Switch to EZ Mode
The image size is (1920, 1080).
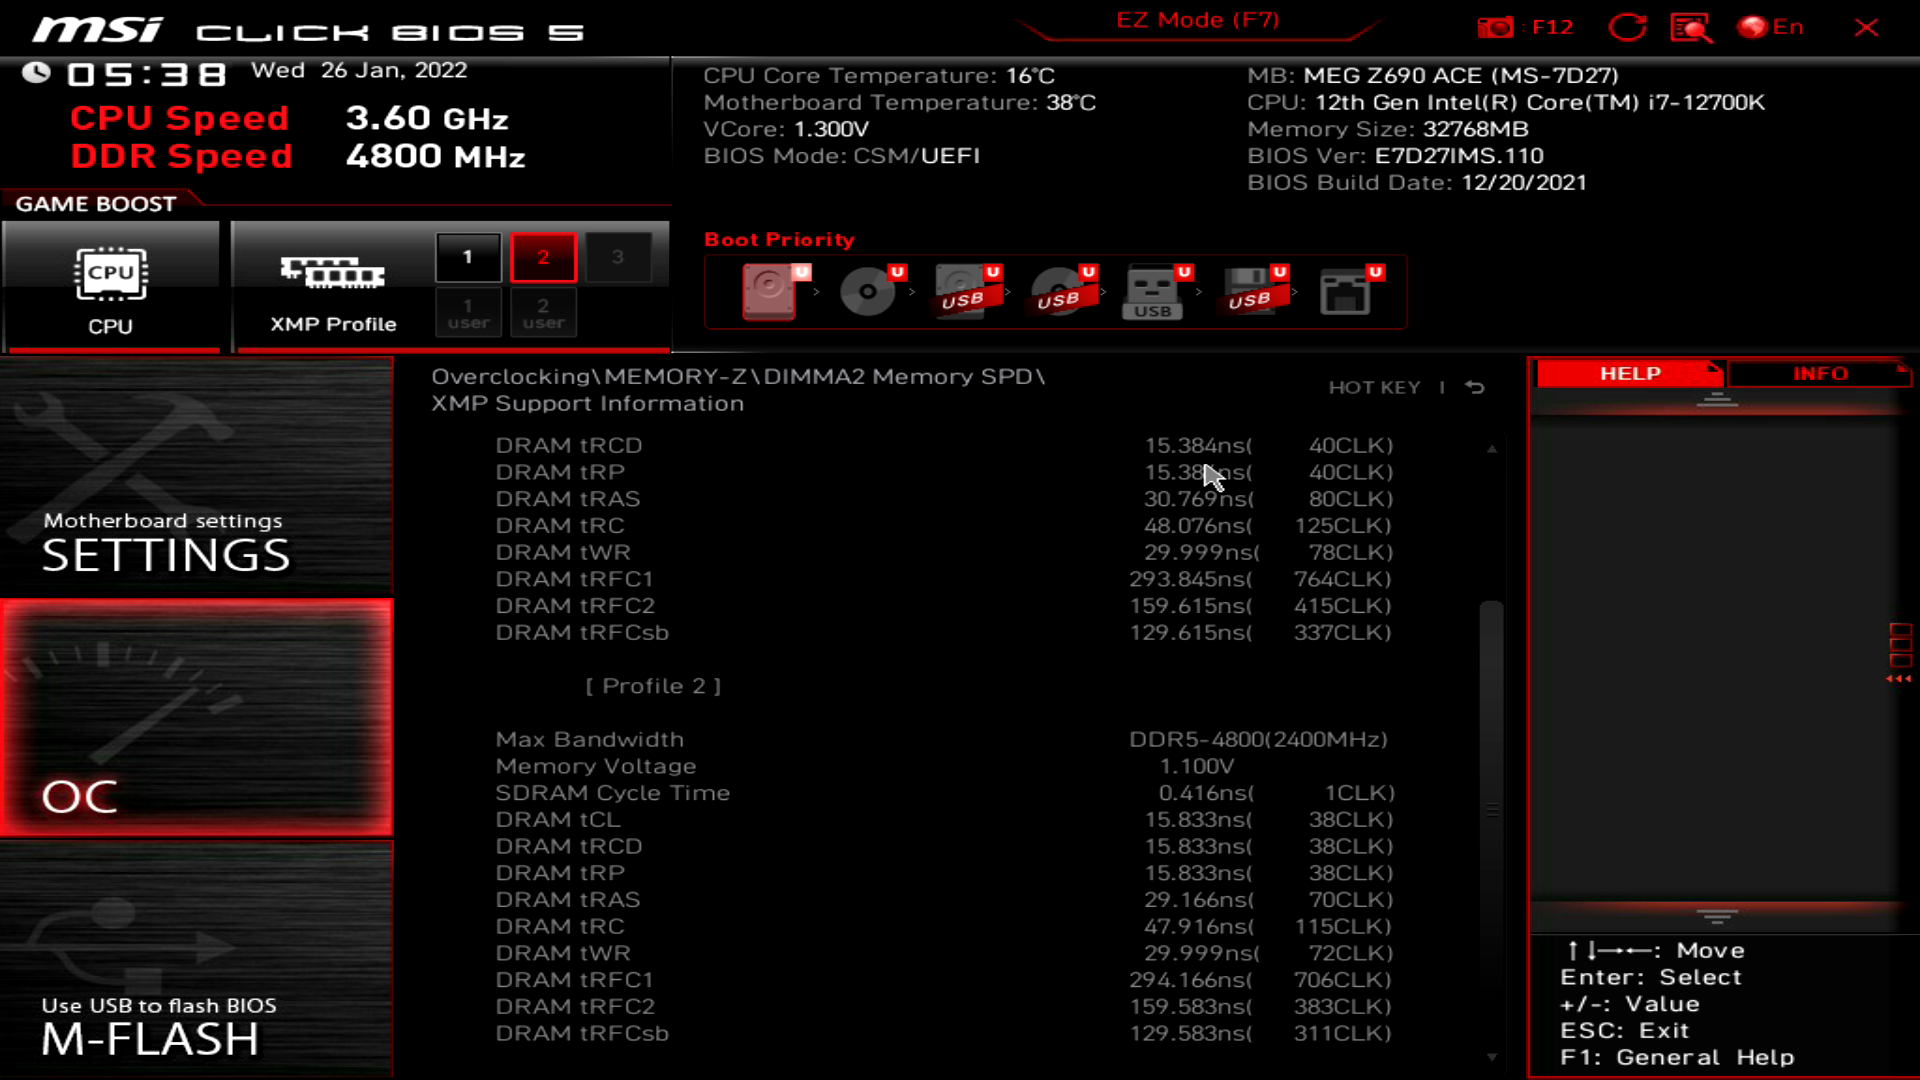point(1197,19)
